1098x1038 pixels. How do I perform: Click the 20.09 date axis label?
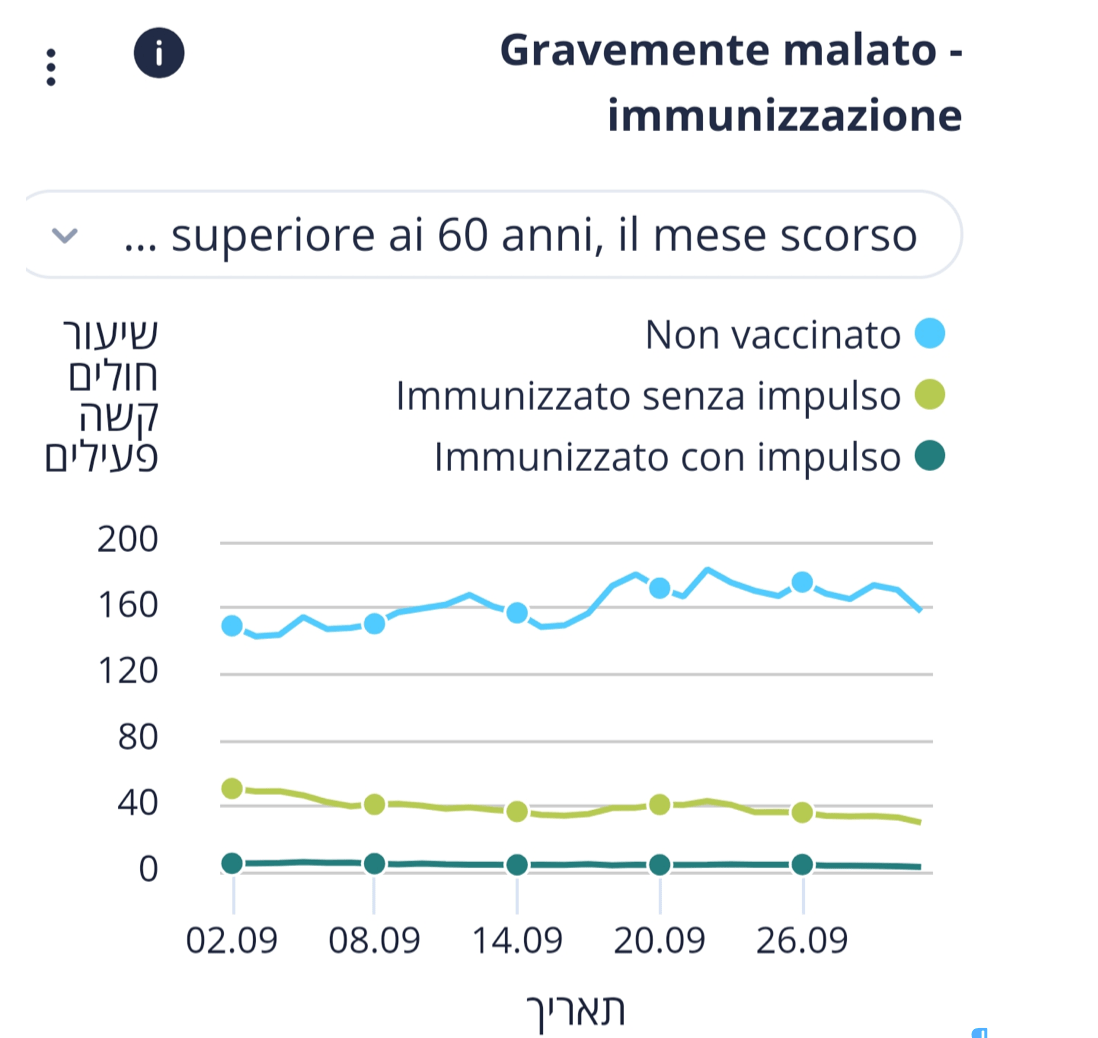point(660,940)
